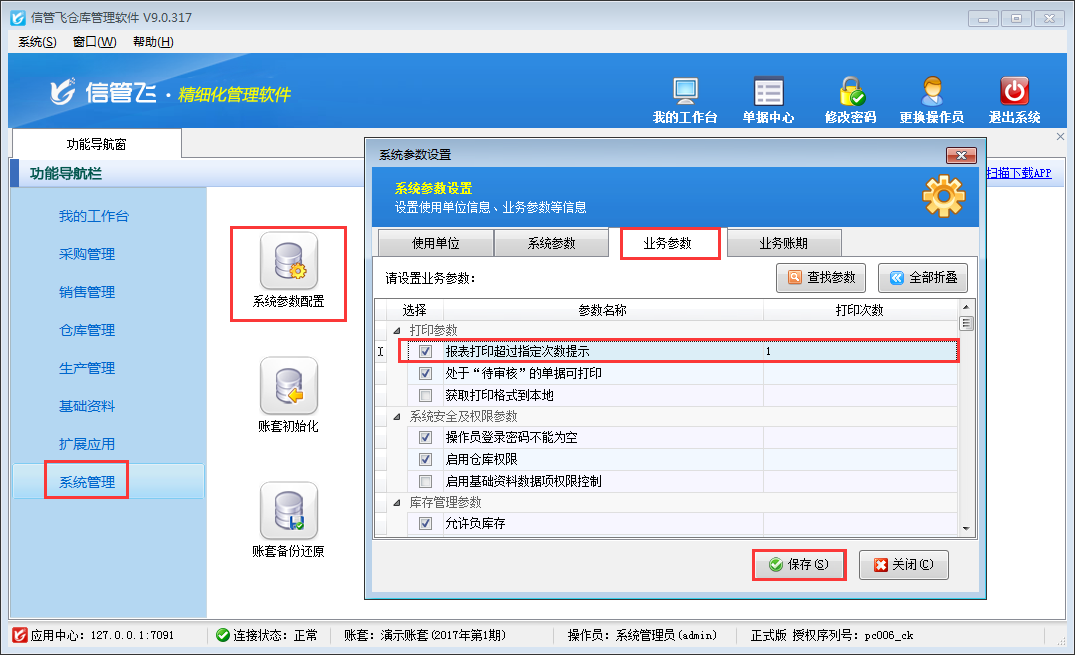Image resolution: width=1075 pixels, height=655 pixels.
Task: Open 系统参数配置 database icon
Action: (288, 262)
